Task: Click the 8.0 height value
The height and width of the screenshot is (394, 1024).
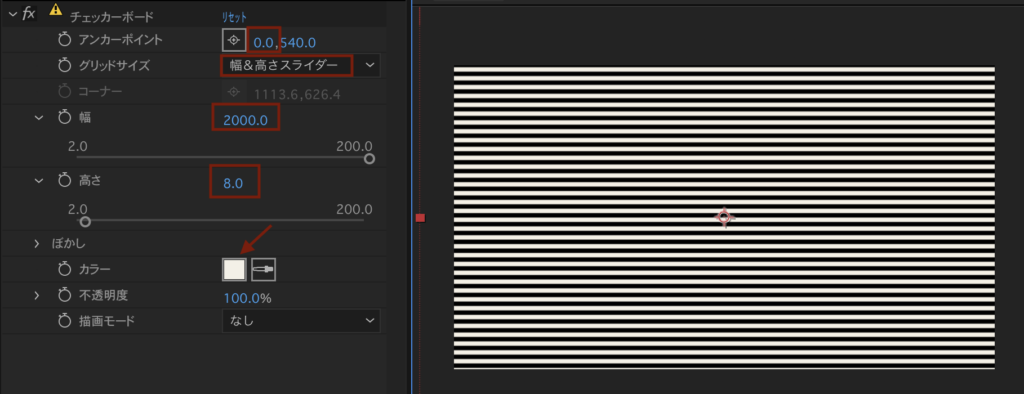Action: click(x=233, y=184)
